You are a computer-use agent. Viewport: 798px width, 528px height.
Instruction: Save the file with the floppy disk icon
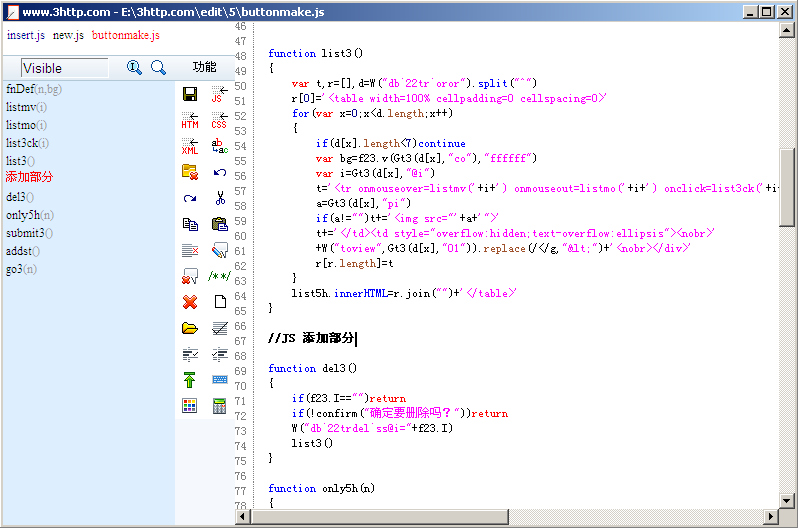(x=190, y=94)
